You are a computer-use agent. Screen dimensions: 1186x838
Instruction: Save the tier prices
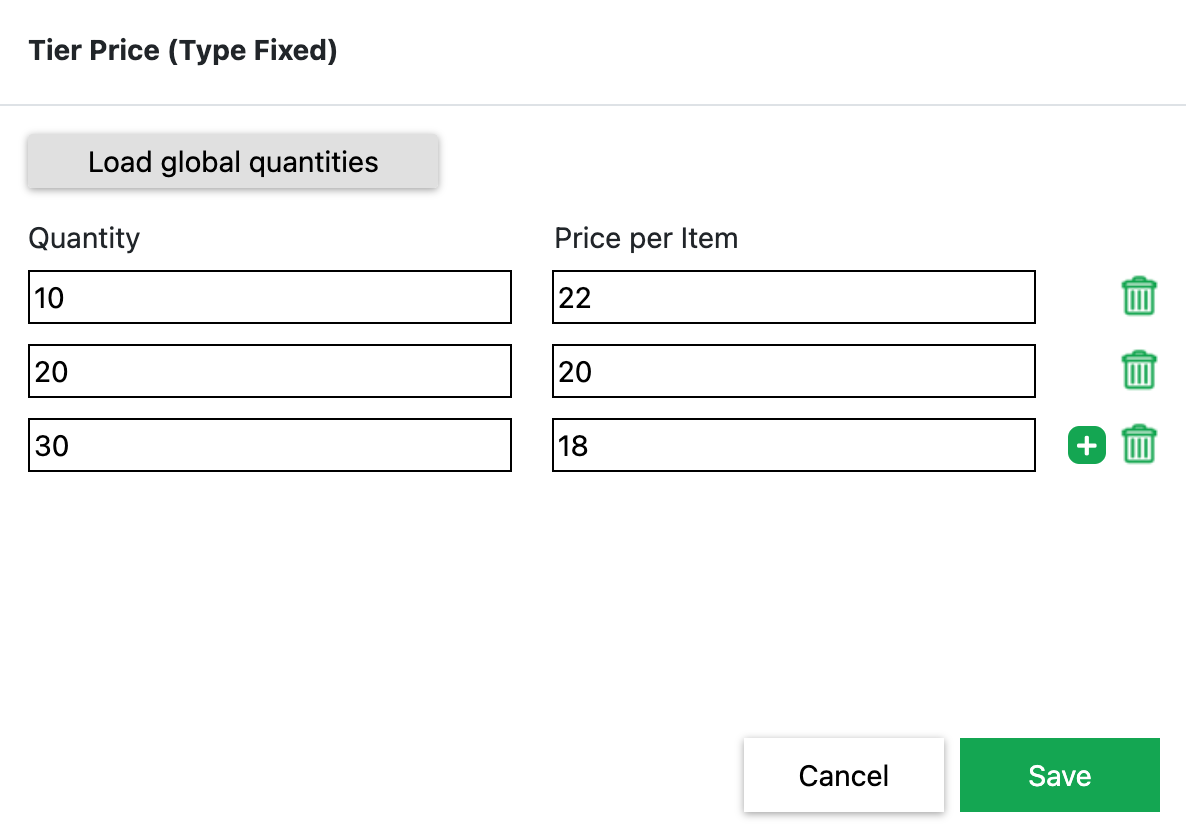coord(1059,775)
